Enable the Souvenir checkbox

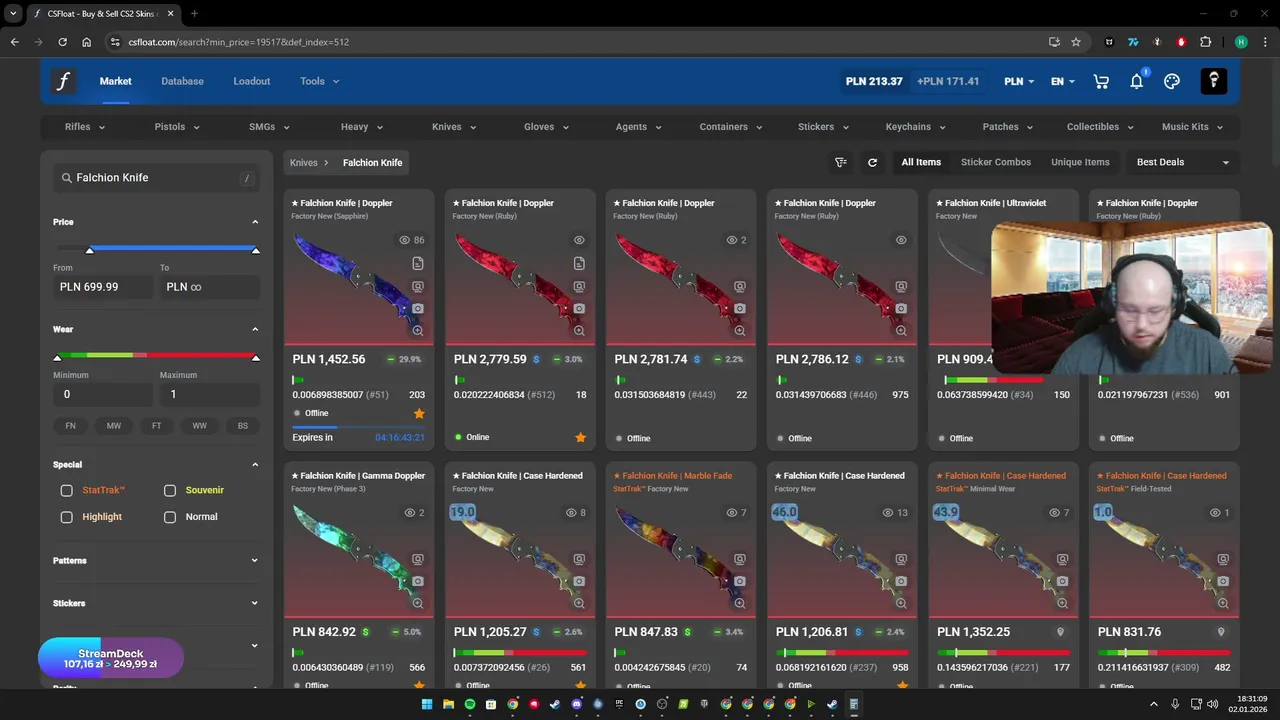[170, 490]
